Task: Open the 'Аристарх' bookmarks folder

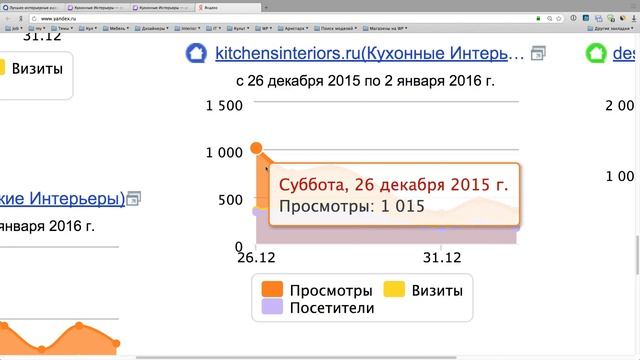Action: pyautogui.click(x=293, y=29)
